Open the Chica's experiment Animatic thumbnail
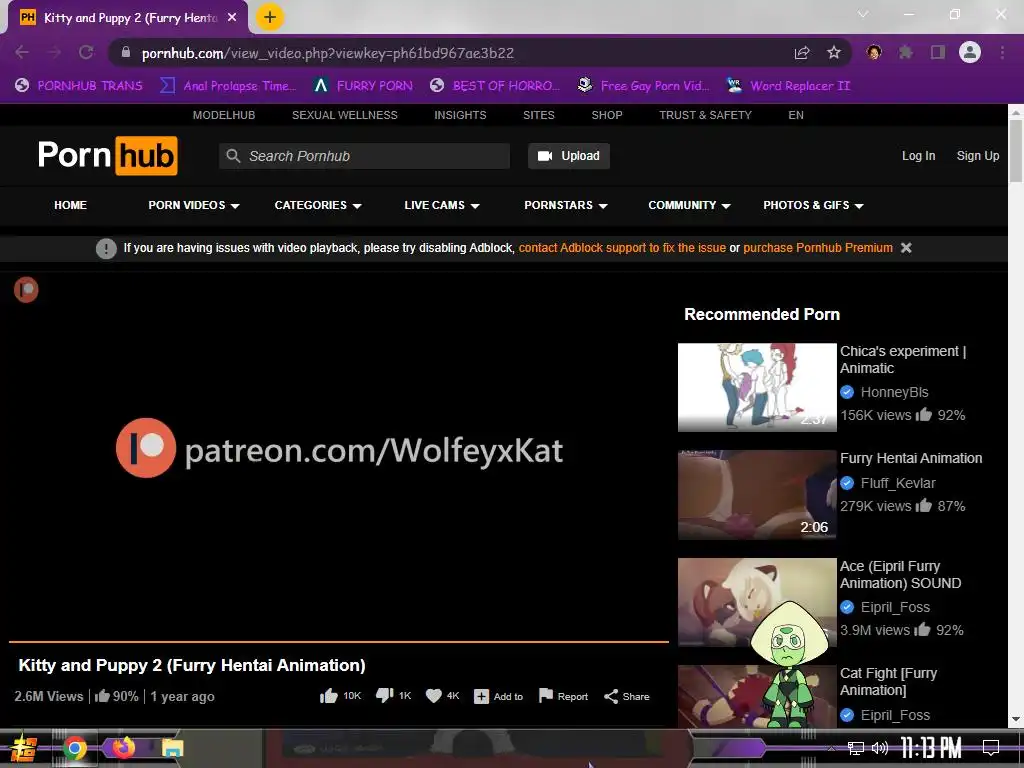This screenshot has height=768, width=1024. coord(757,387)
